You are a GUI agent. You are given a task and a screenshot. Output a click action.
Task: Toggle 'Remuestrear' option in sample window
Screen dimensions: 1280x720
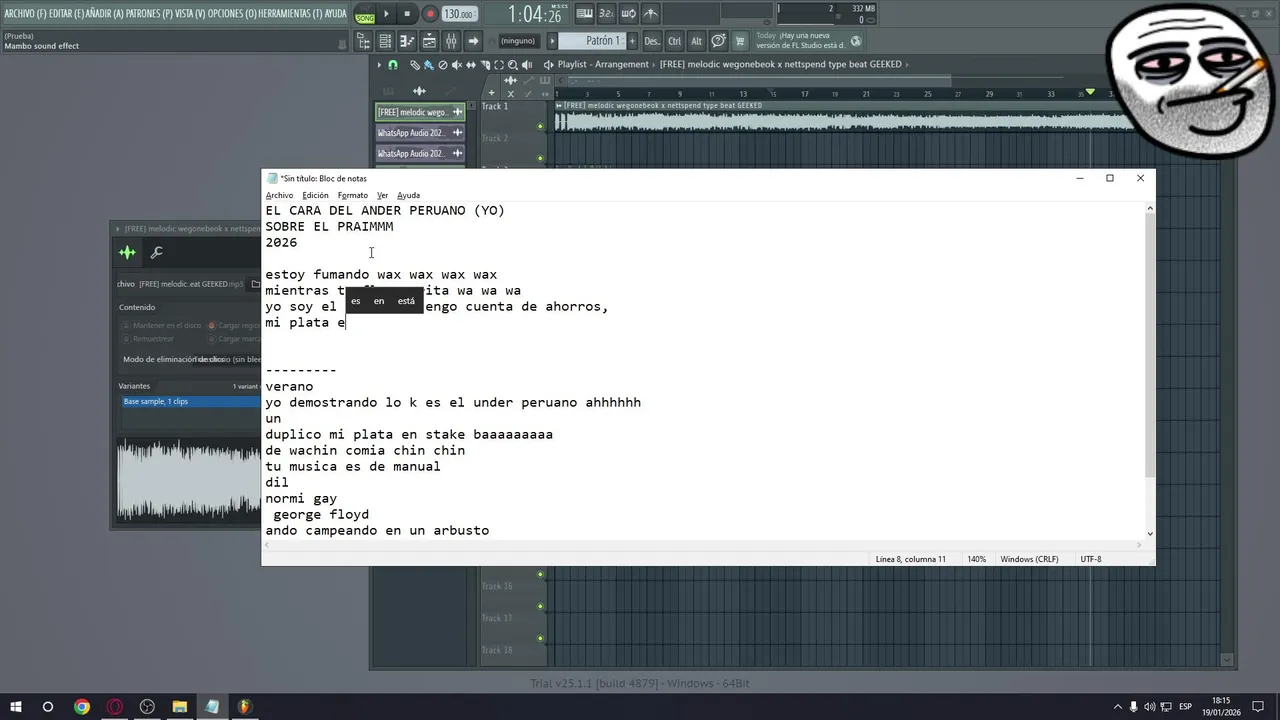(147, 339)
